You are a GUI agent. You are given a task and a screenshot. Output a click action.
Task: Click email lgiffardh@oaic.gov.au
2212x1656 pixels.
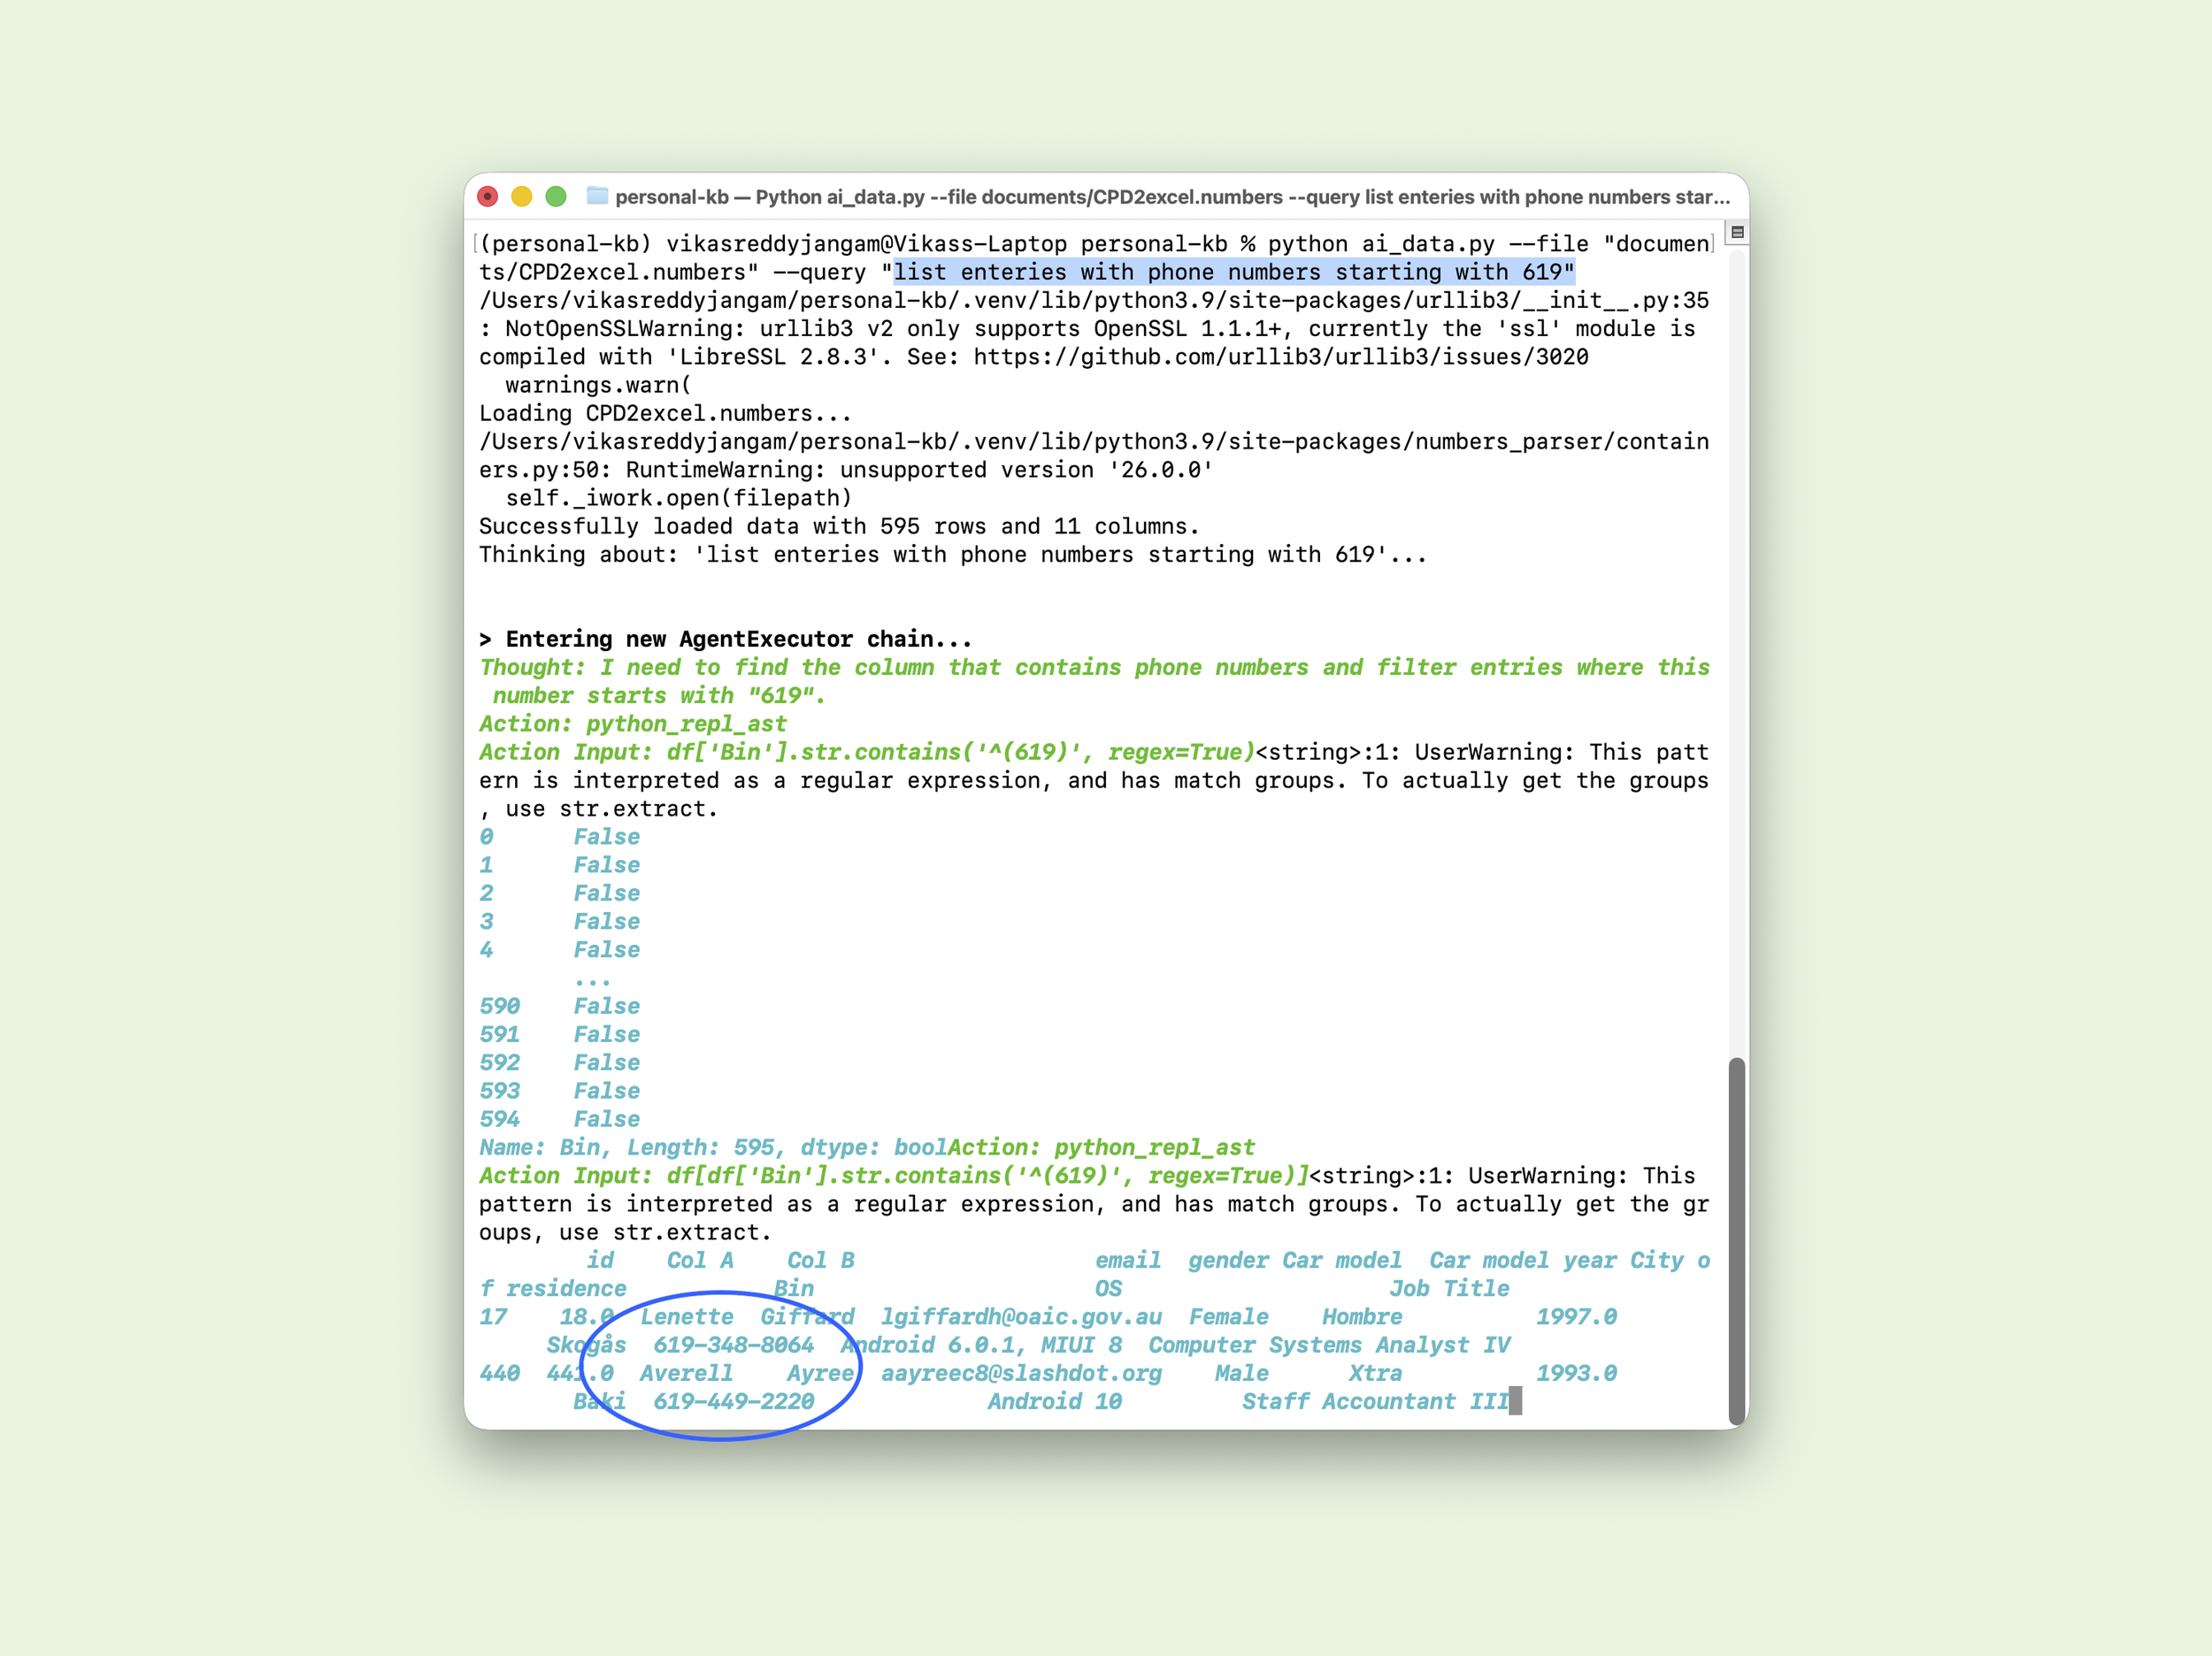coord(1021,1317)
